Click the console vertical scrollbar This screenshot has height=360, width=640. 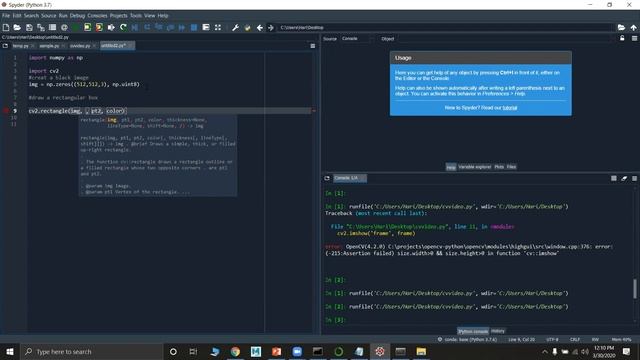point(634,289)
